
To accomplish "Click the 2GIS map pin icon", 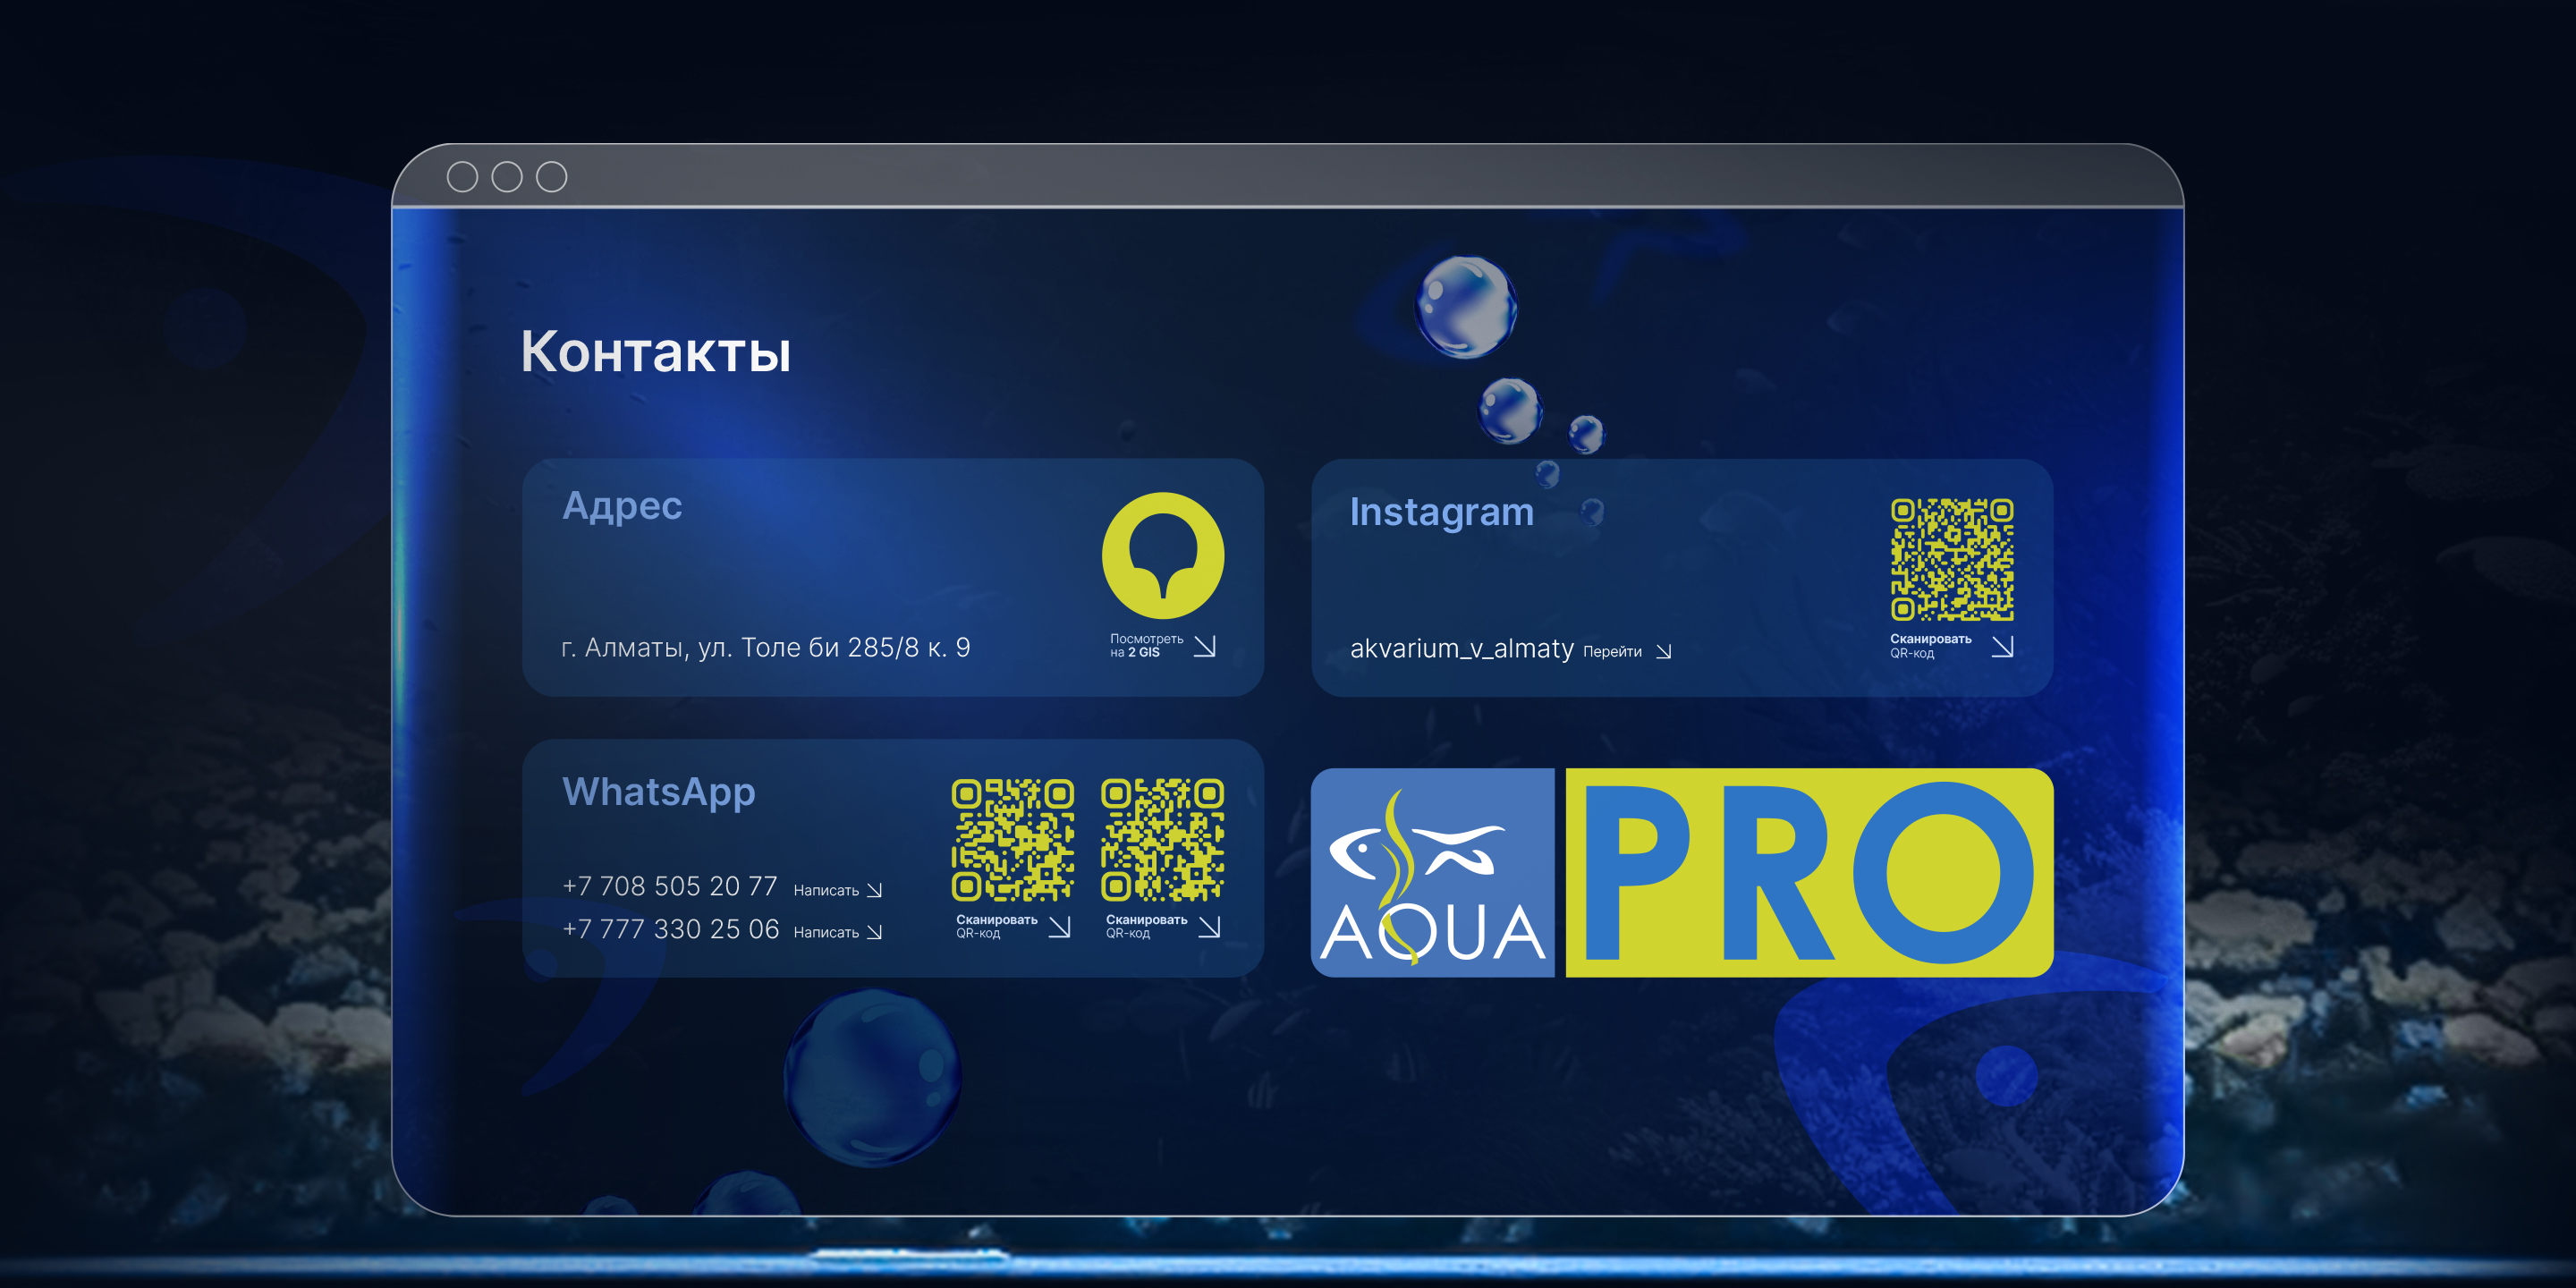I will pyautogui.click(x=1162, y=555).
